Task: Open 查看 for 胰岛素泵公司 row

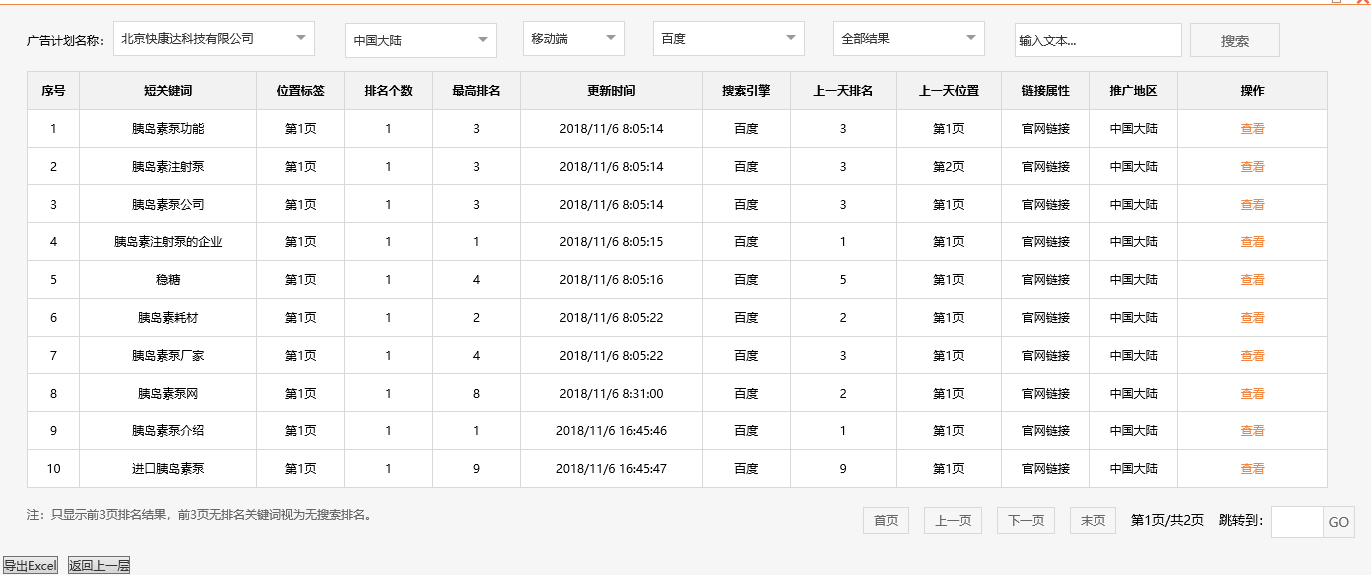Action: point(1252,204)
